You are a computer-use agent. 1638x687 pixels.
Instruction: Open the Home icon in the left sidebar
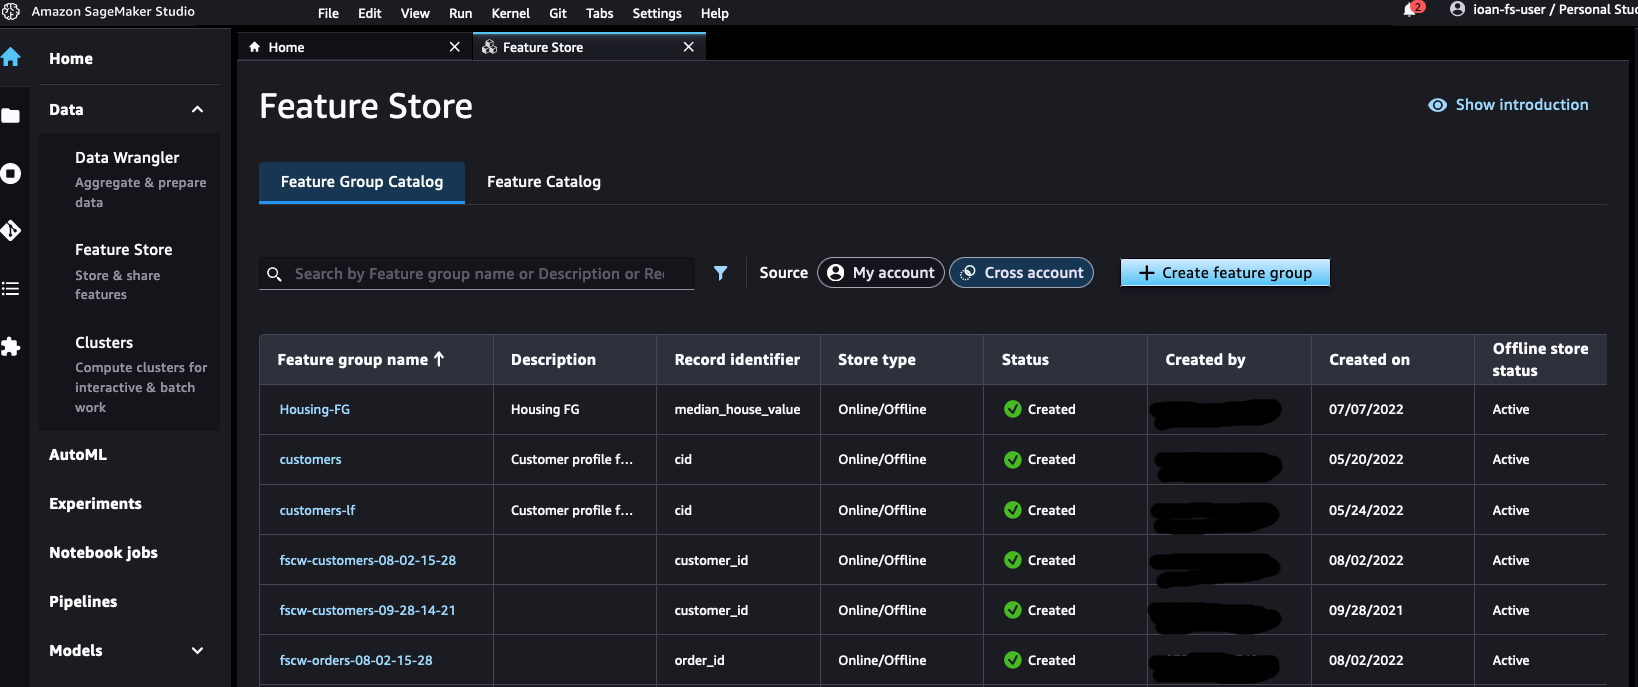11,57
